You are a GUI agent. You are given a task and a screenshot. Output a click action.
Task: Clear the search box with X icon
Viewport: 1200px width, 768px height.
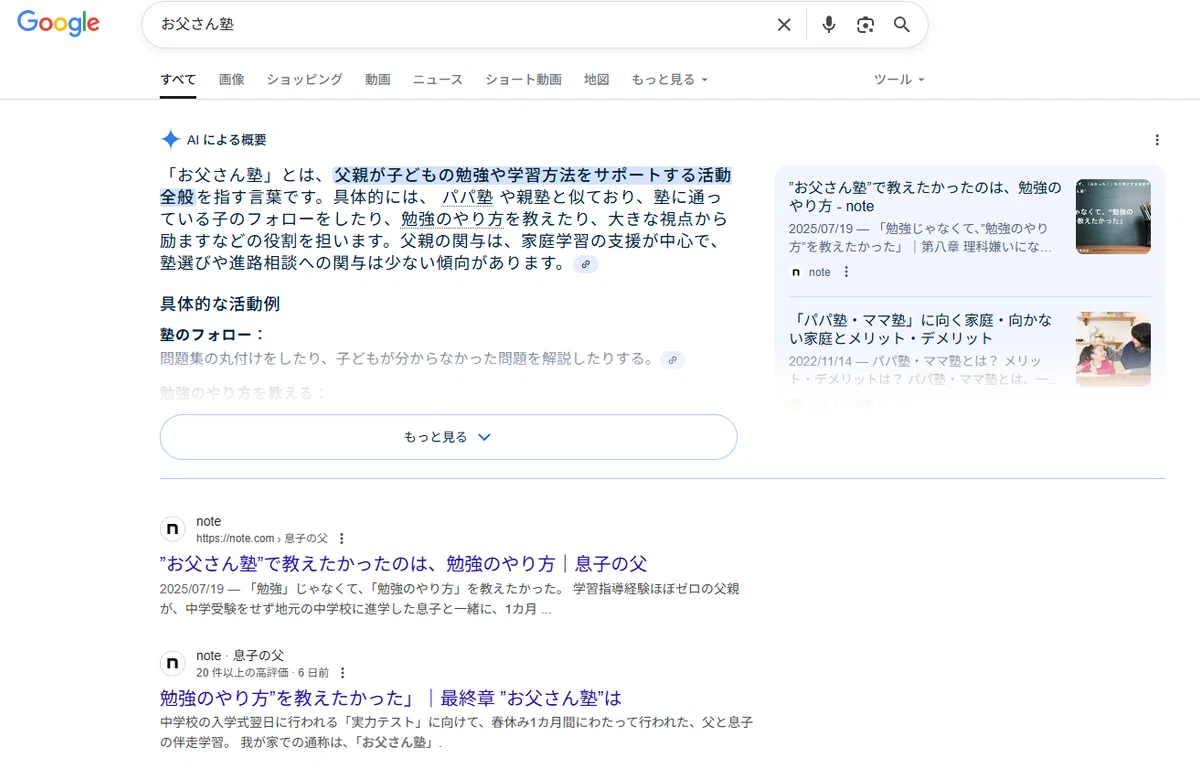[784, 25]
